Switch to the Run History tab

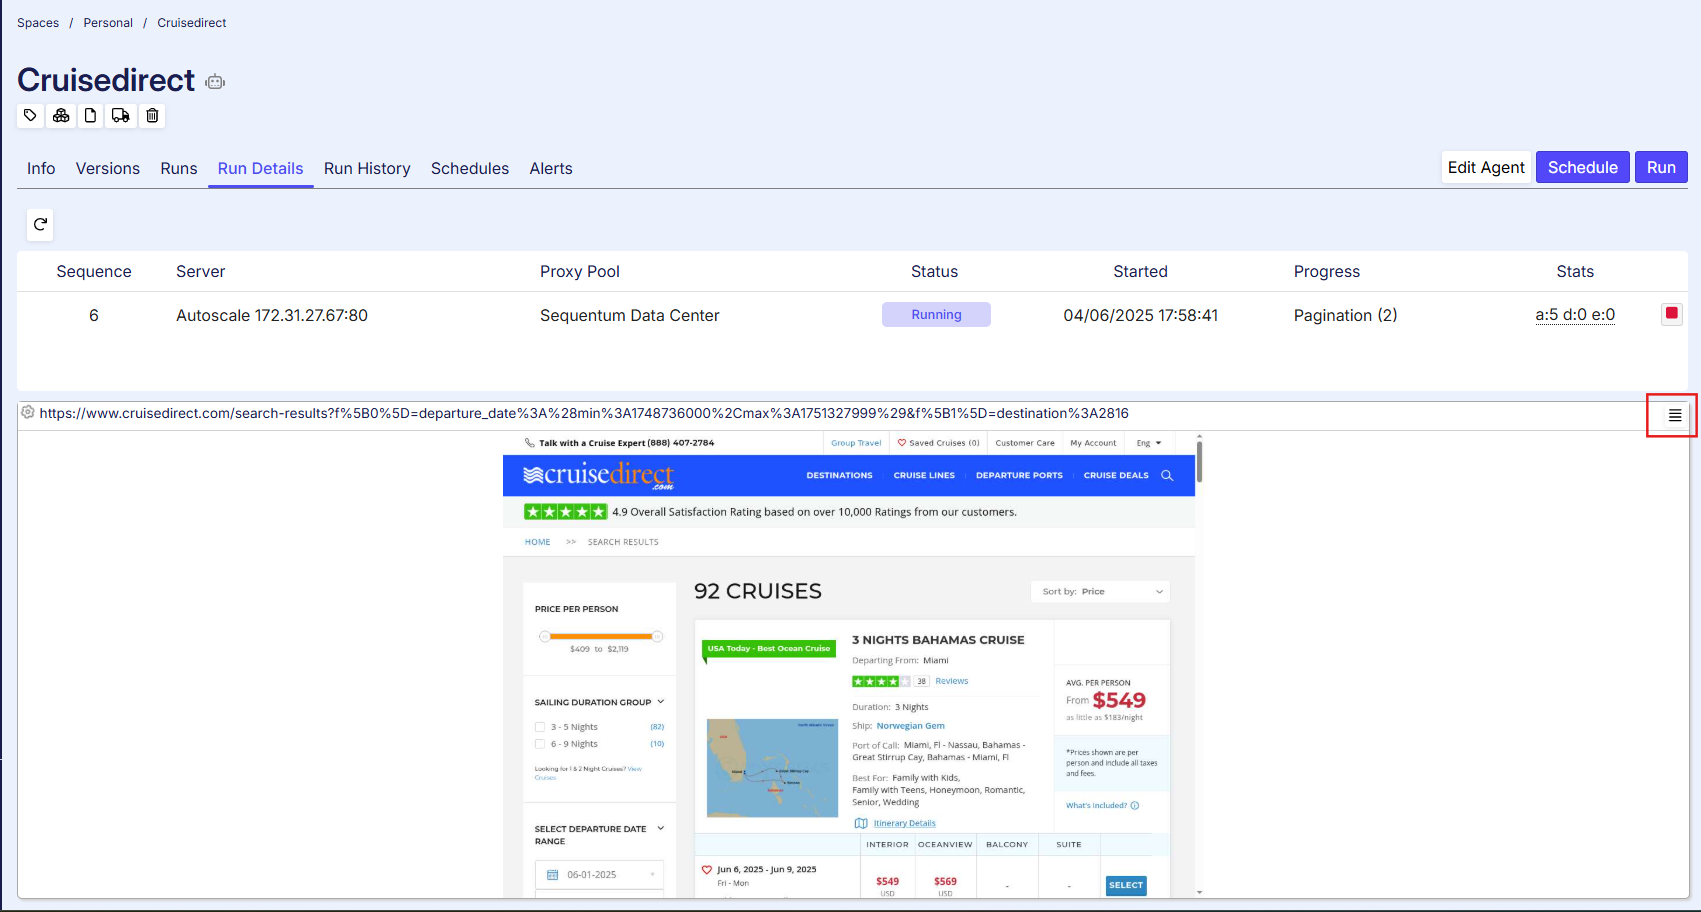[x=367, y=168]
